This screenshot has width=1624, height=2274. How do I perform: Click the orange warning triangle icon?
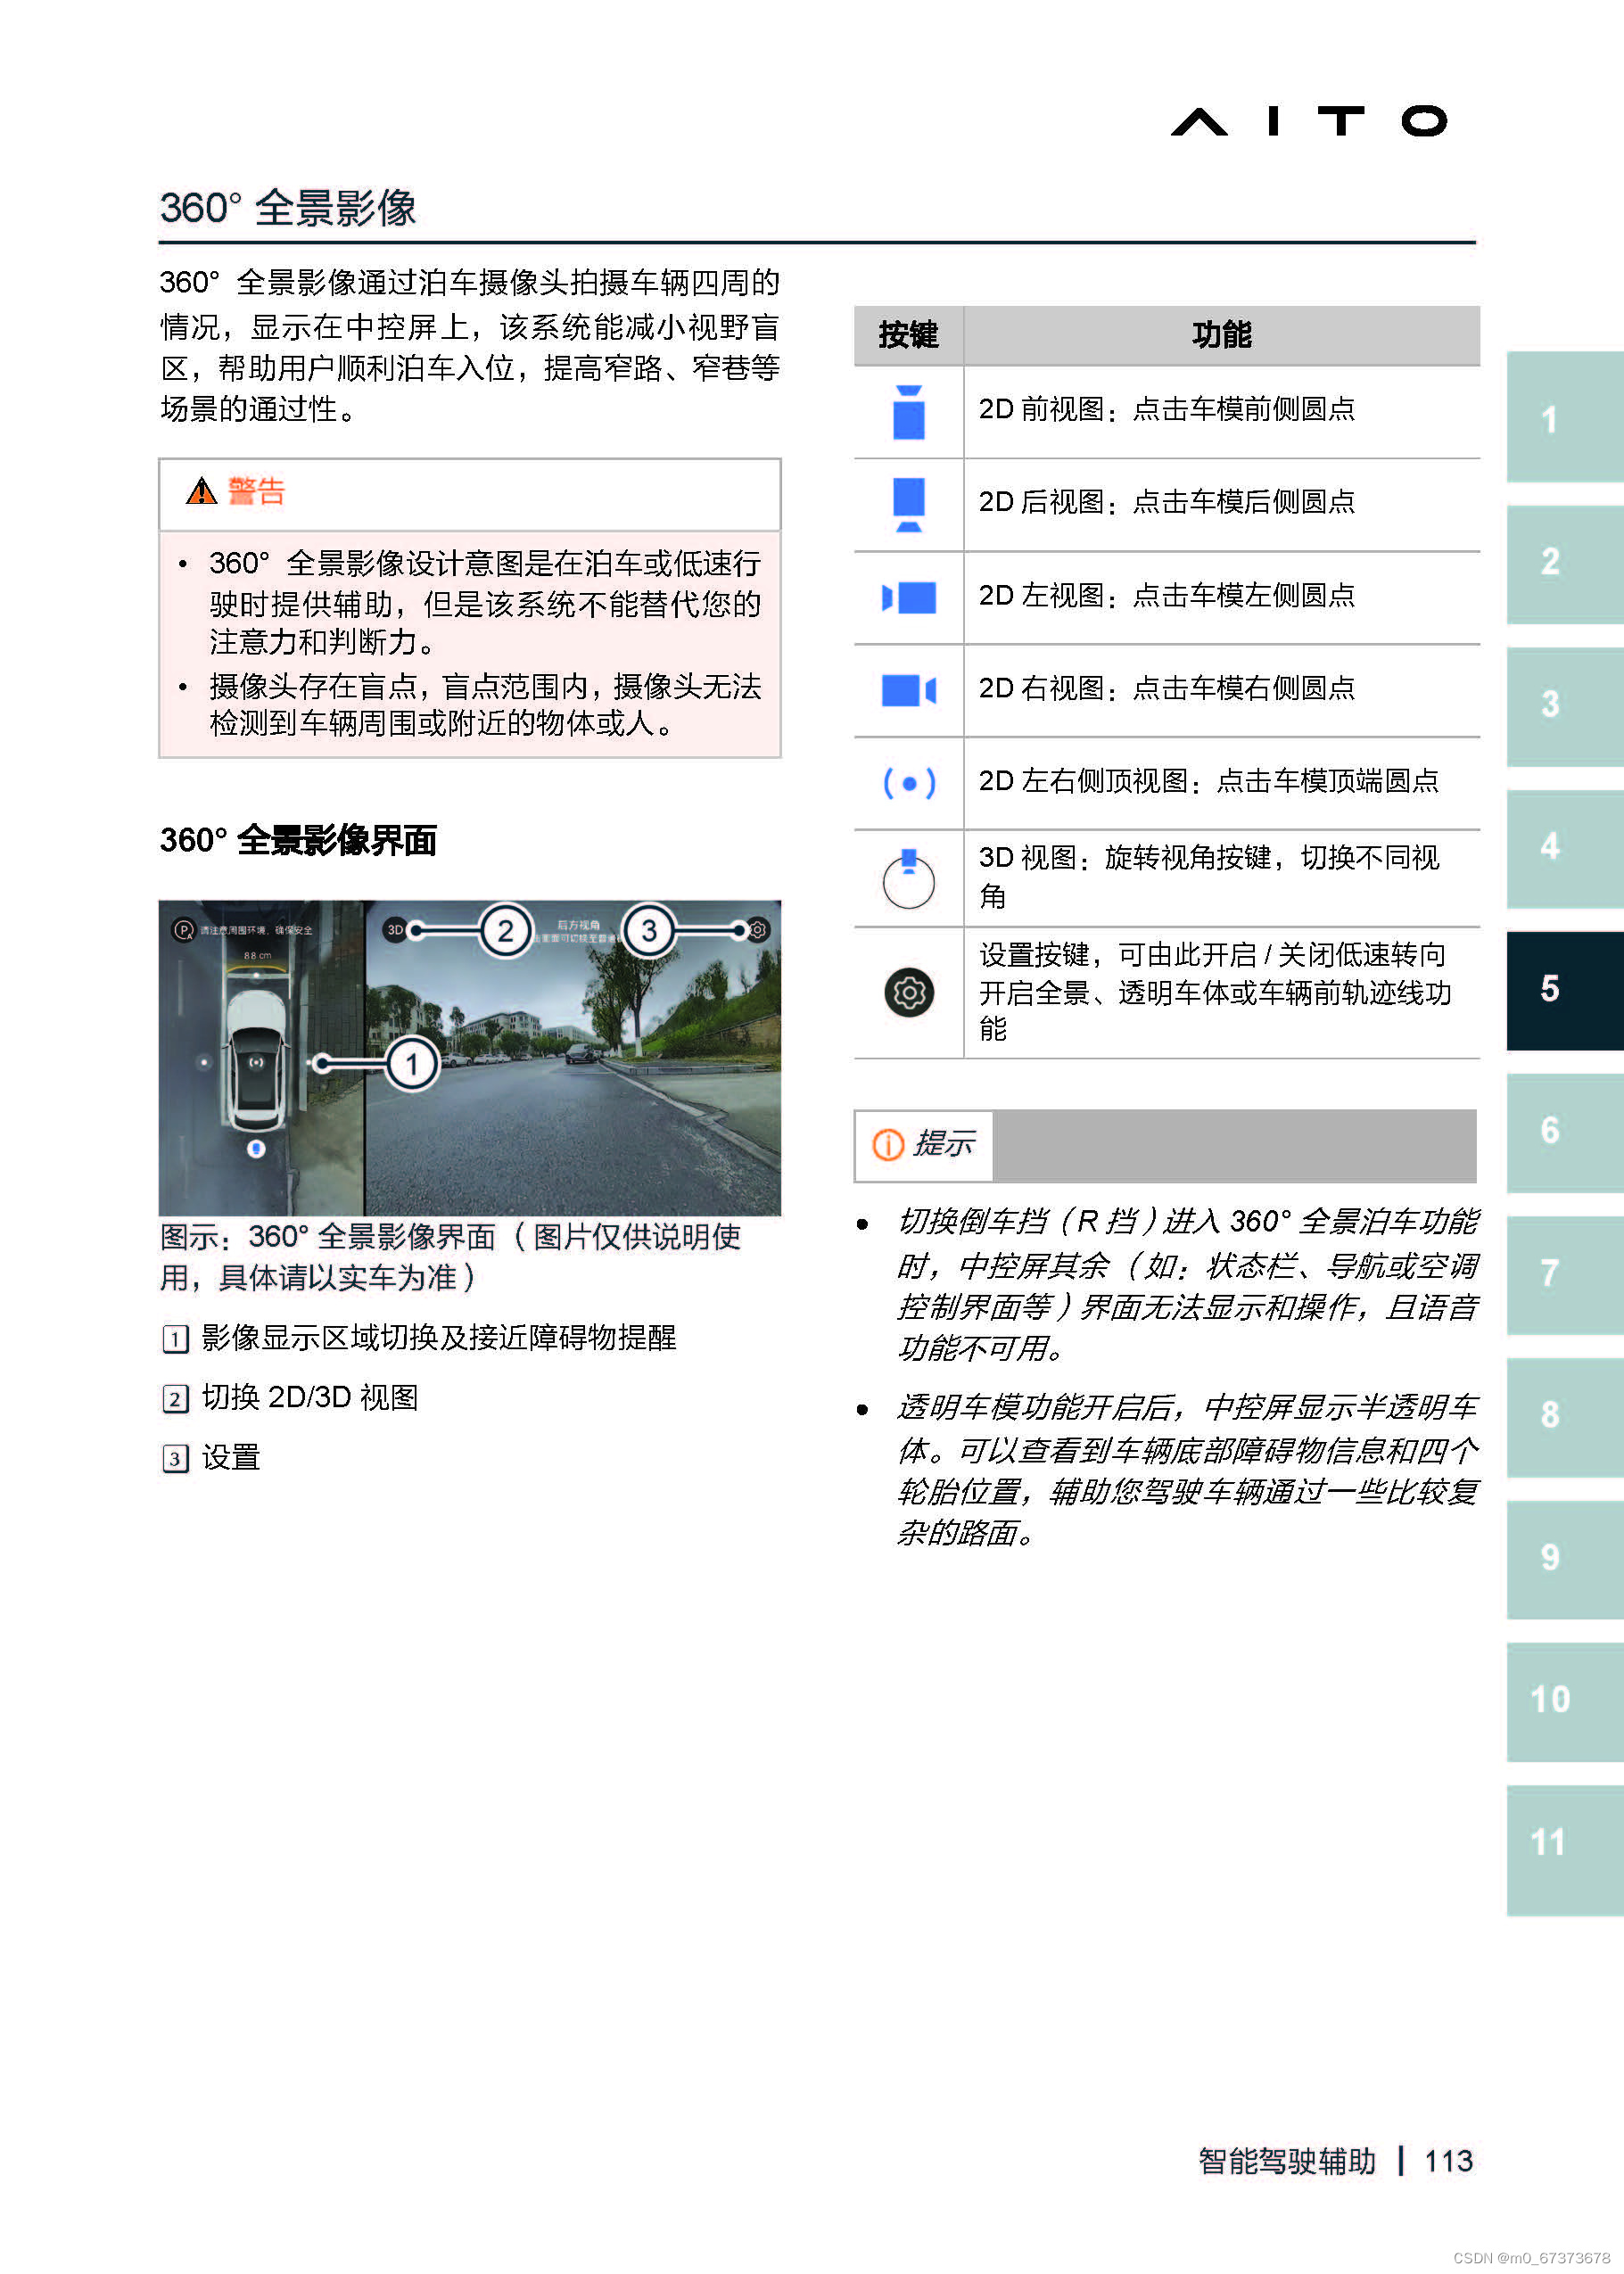click(201, 491)
